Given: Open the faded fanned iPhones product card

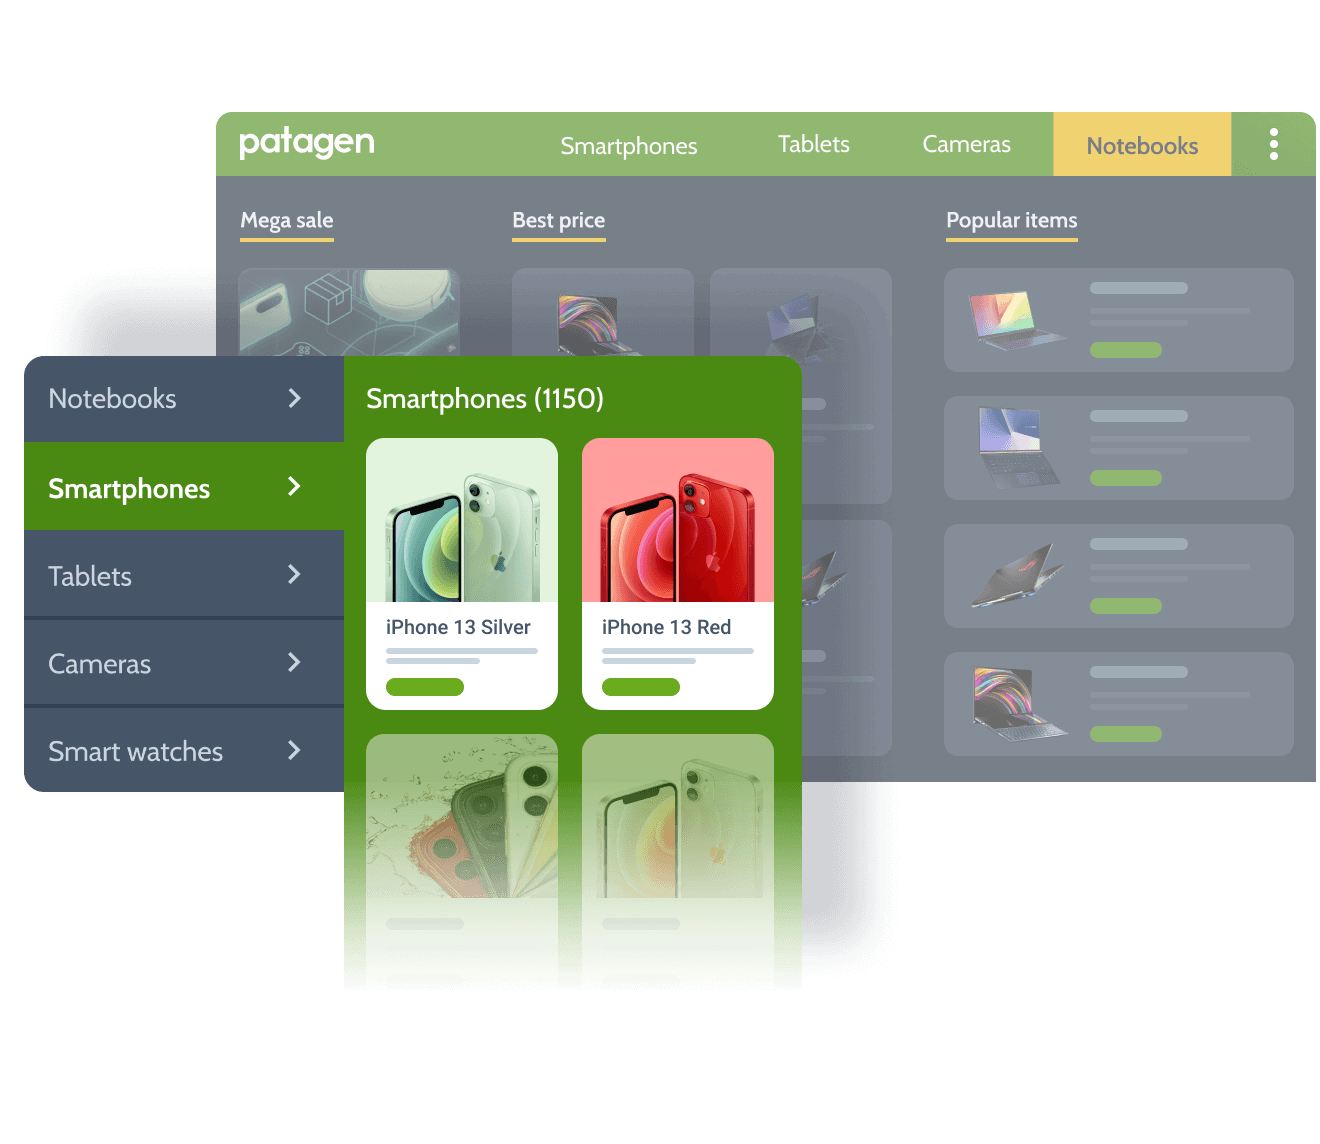Looking at the screenshot, I should coord(462,860).
